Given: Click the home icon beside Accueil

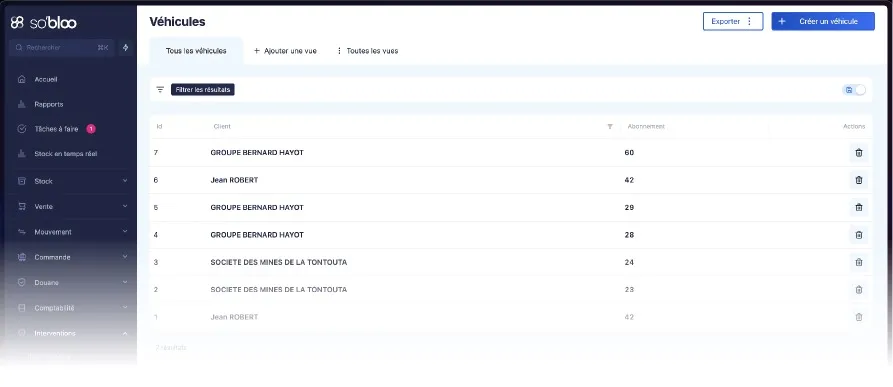Looking at the screenshot, I should pos(22,80).
